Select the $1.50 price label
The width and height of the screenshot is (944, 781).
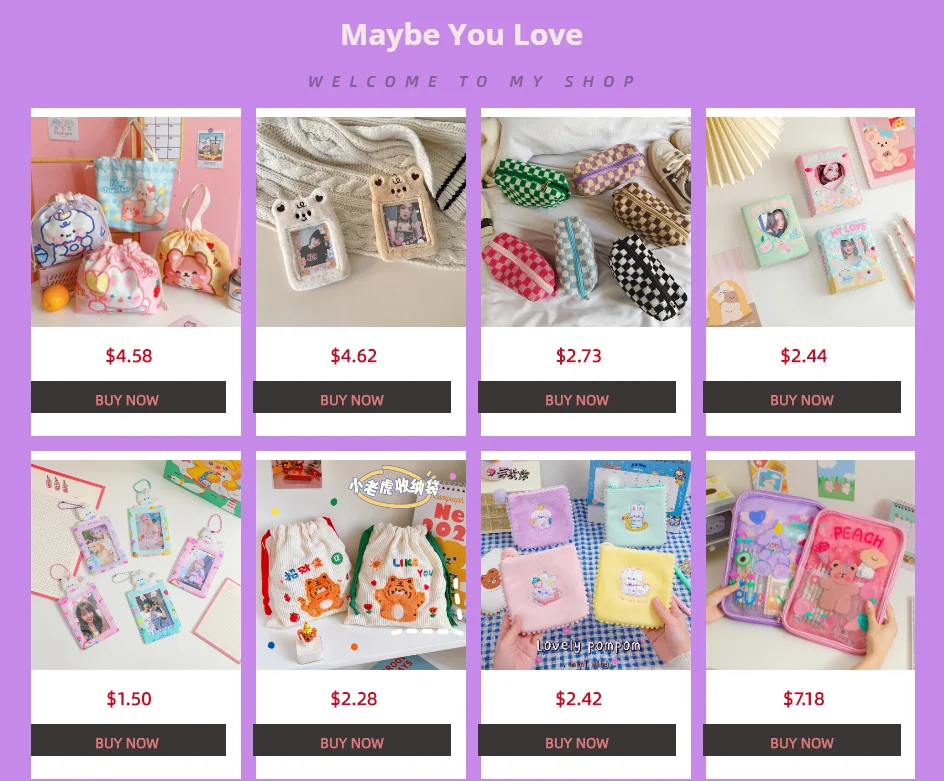pos(129,699)
